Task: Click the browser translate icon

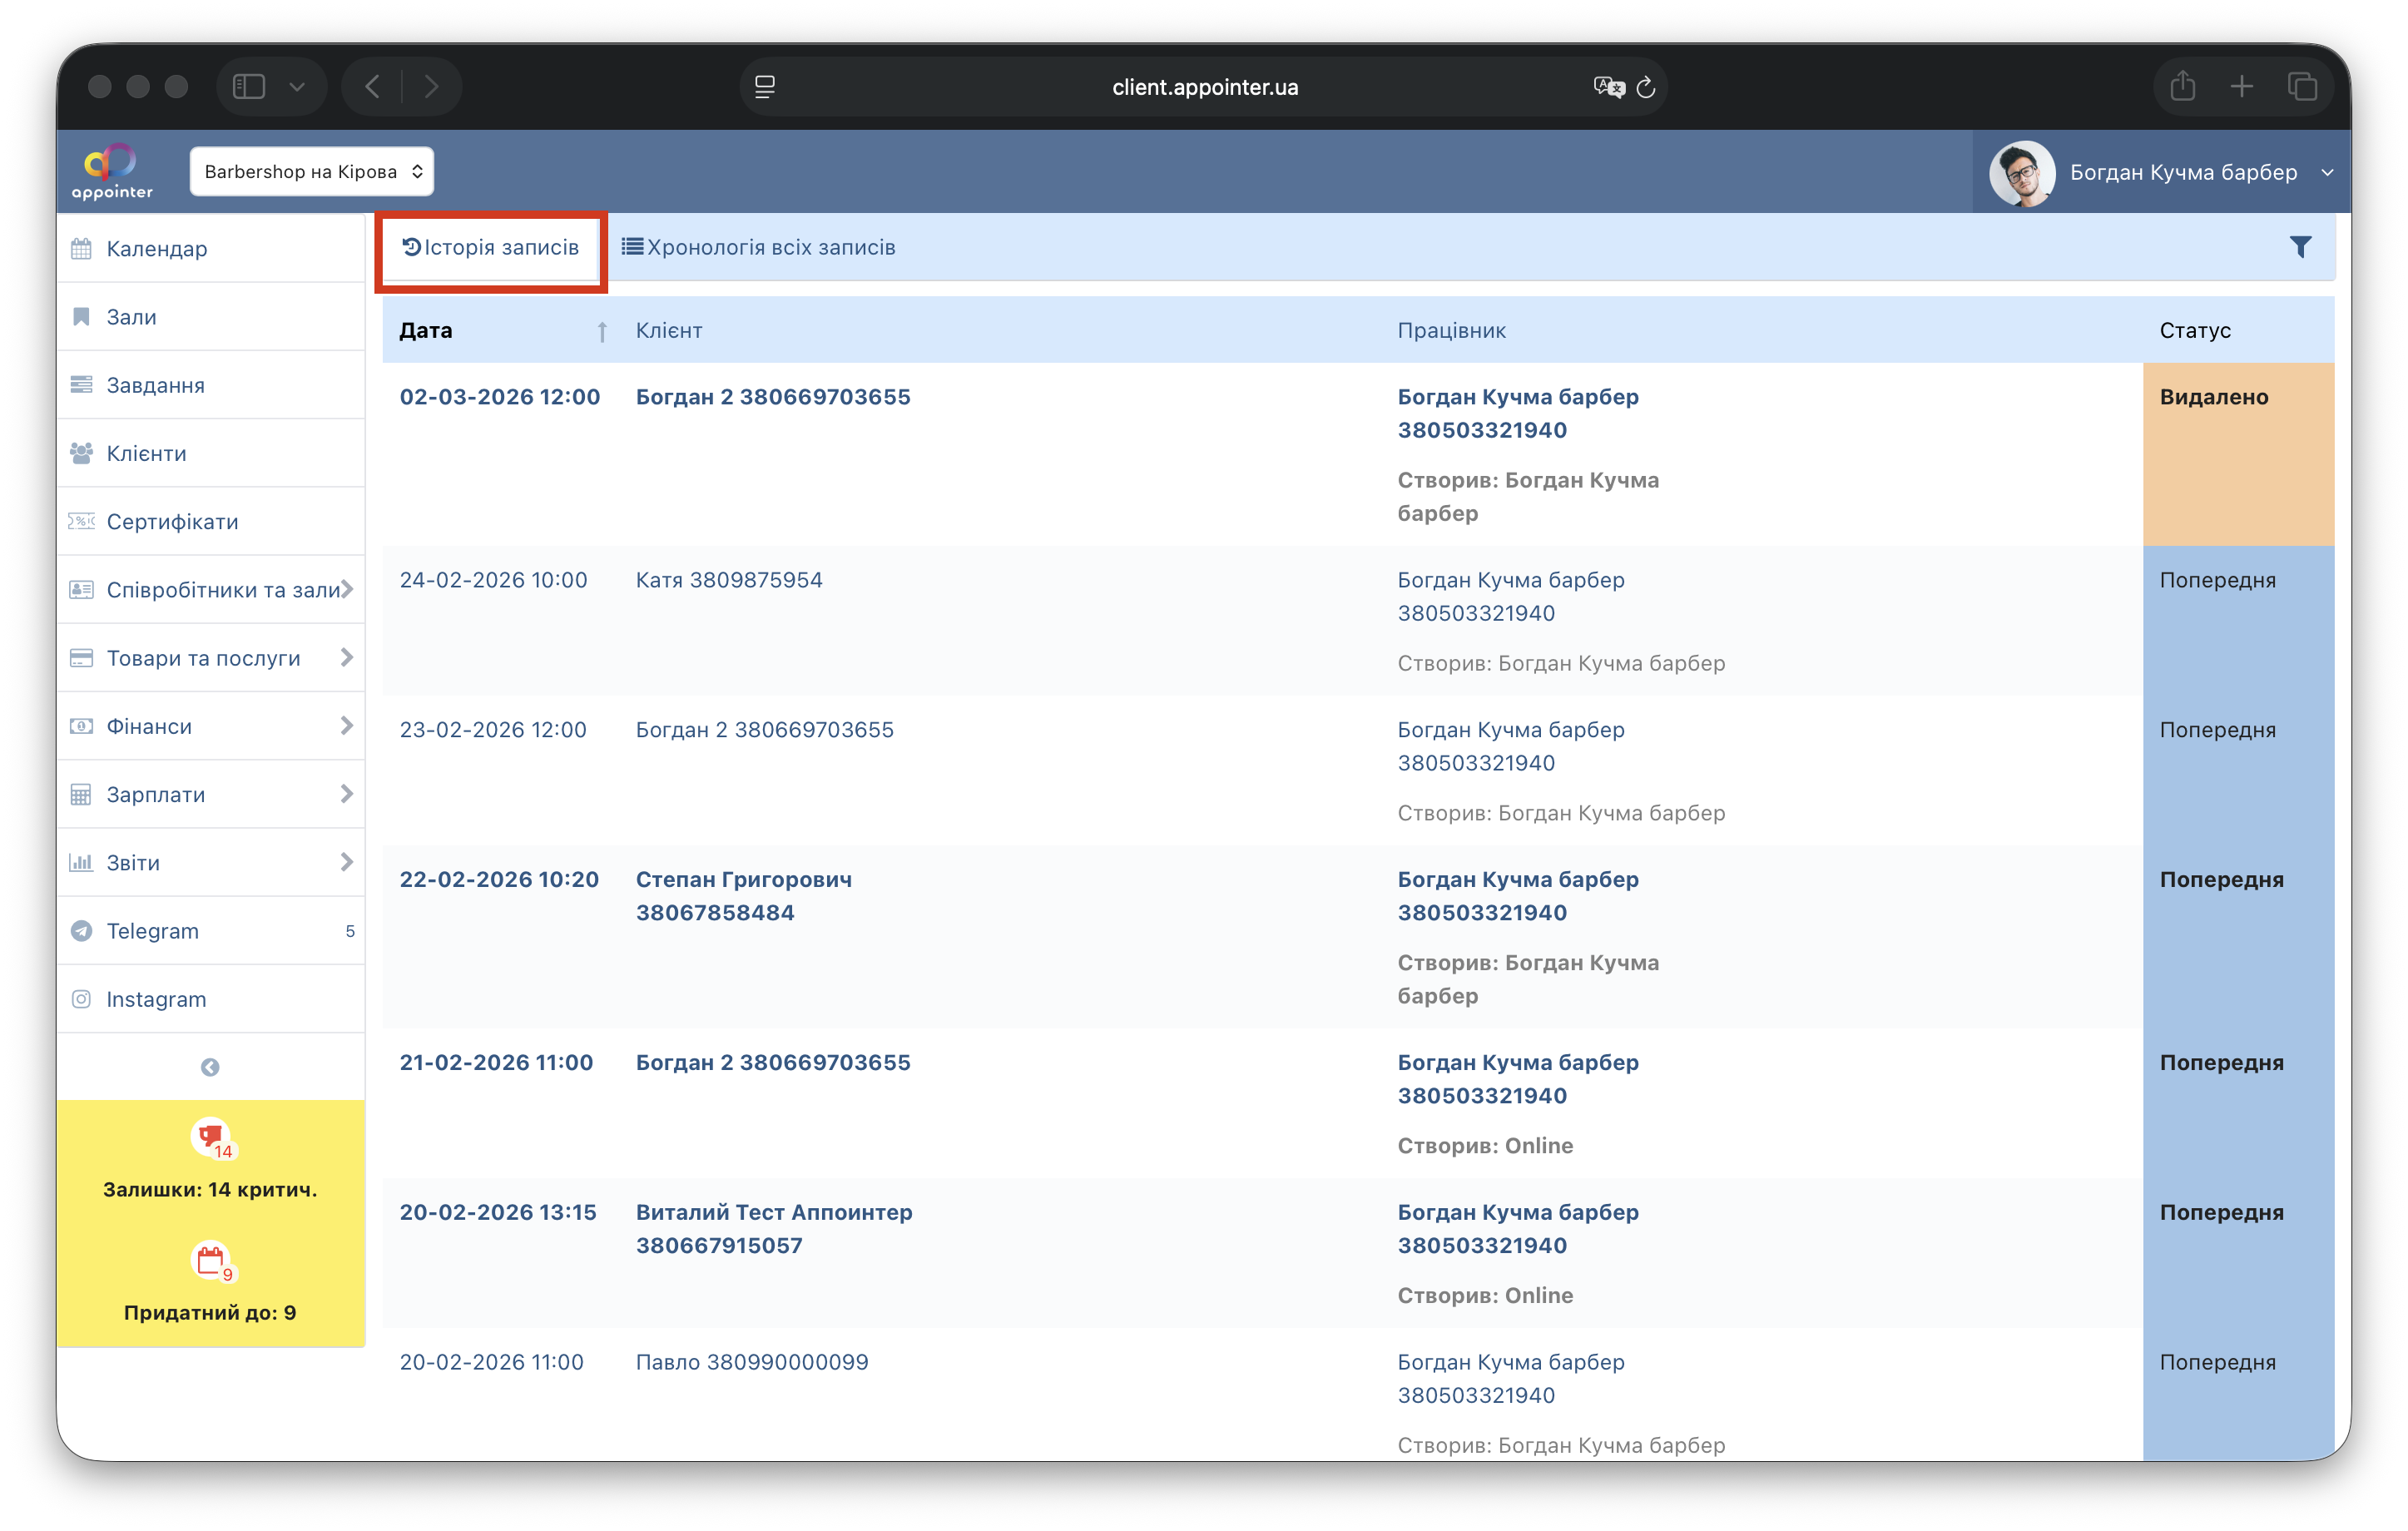Action: click(x=1608, y=87)
